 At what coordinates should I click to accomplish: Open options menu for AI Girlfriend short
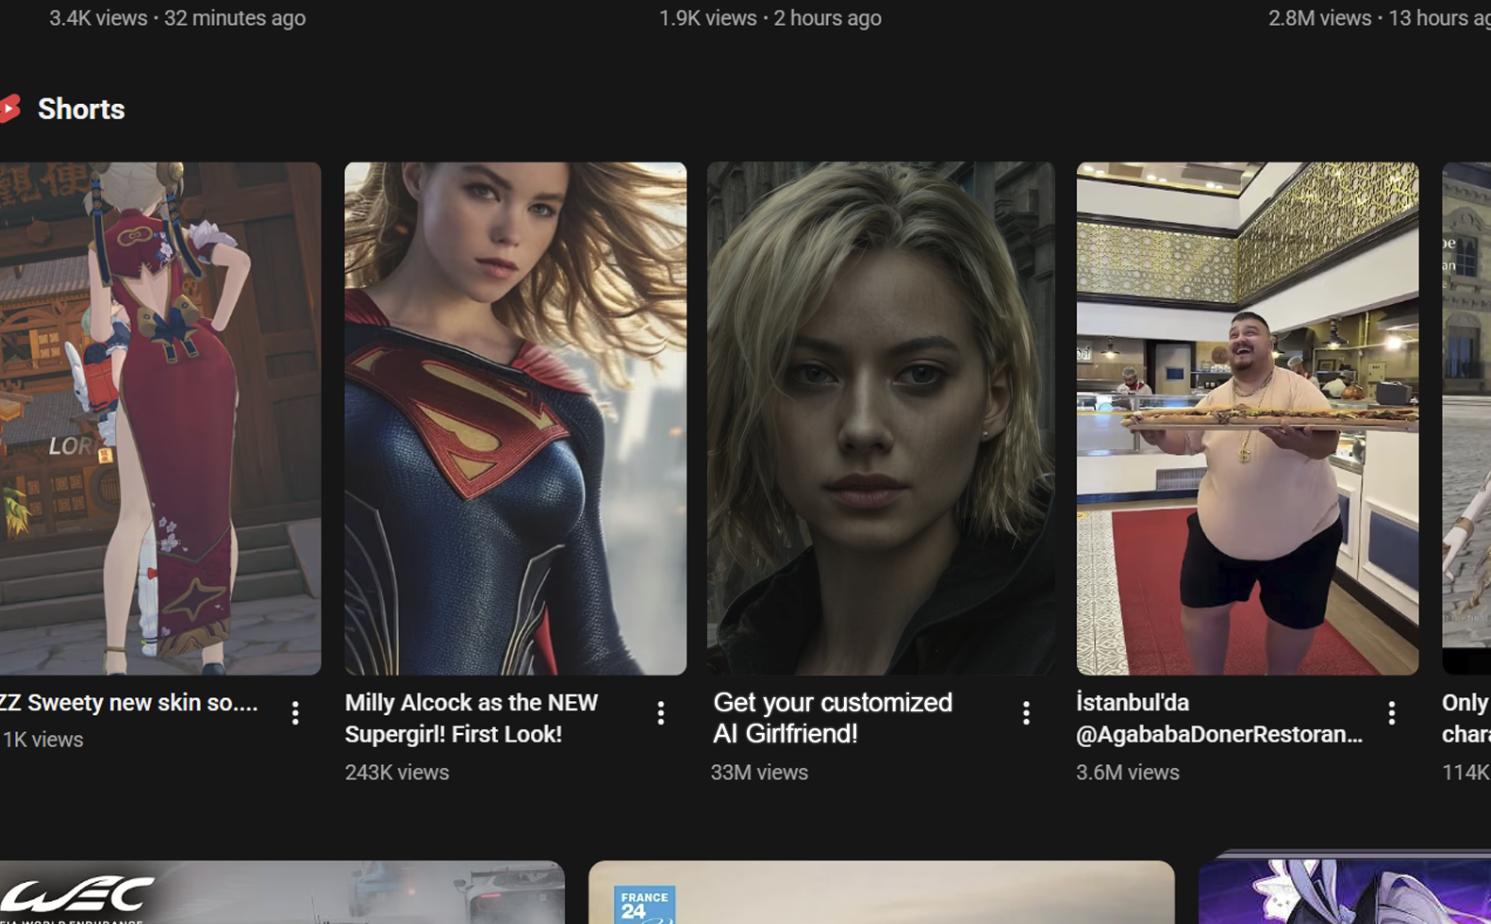[1026, 713]
